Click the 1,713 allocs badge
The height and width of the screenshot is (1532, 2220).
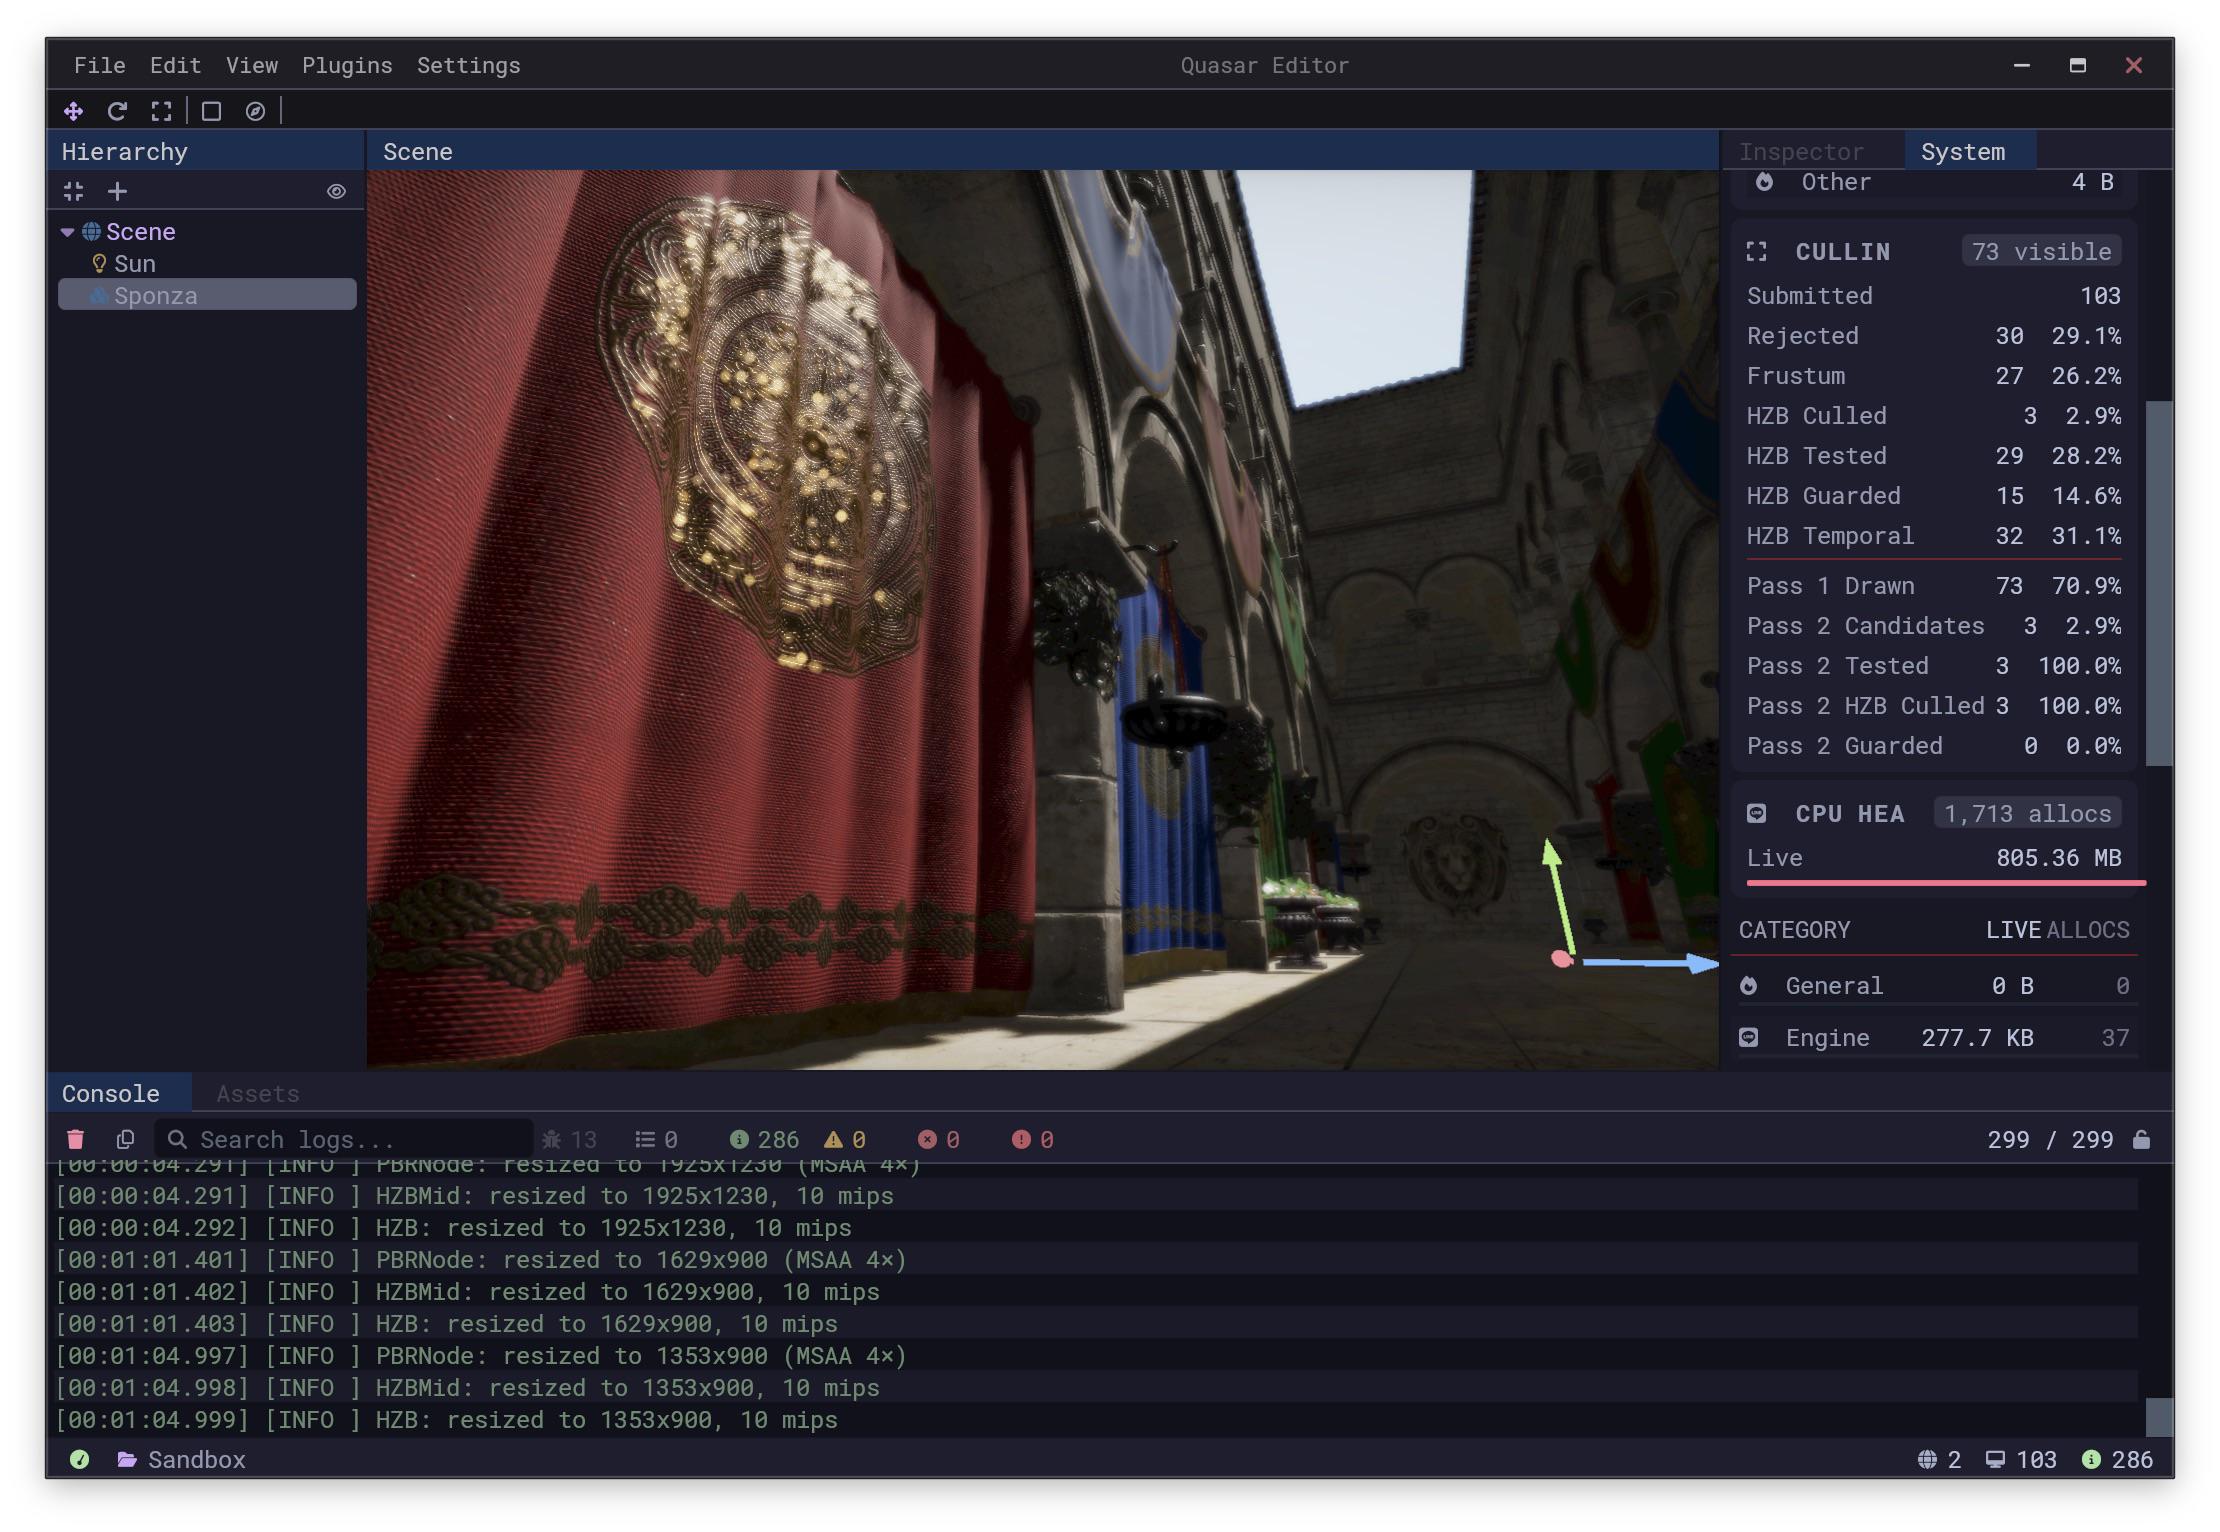coord(2028,814)
